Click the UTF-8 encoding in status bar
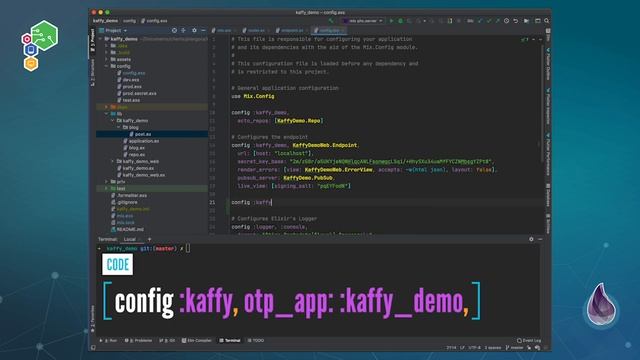640x360 pixels. pos(474,348)
